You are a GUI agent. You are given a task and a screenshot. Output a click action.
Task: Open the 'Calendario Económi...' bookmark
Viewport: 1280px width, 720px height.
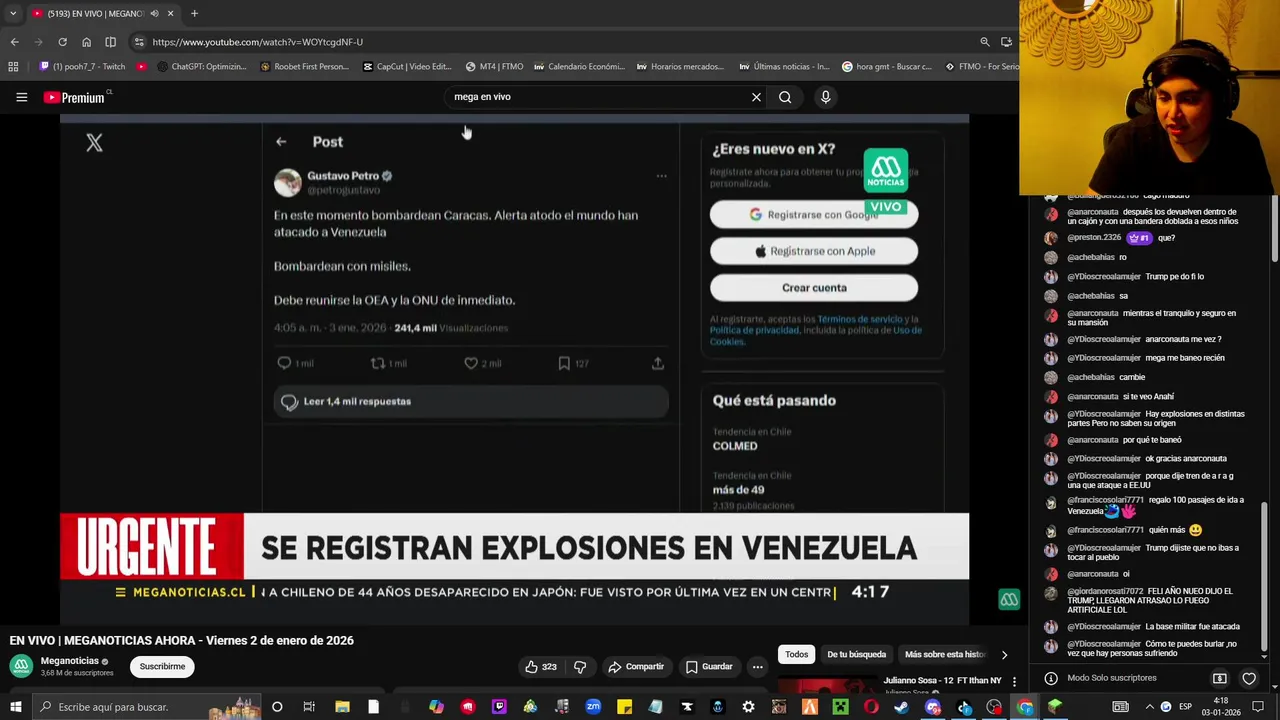[x=579, y=67]
